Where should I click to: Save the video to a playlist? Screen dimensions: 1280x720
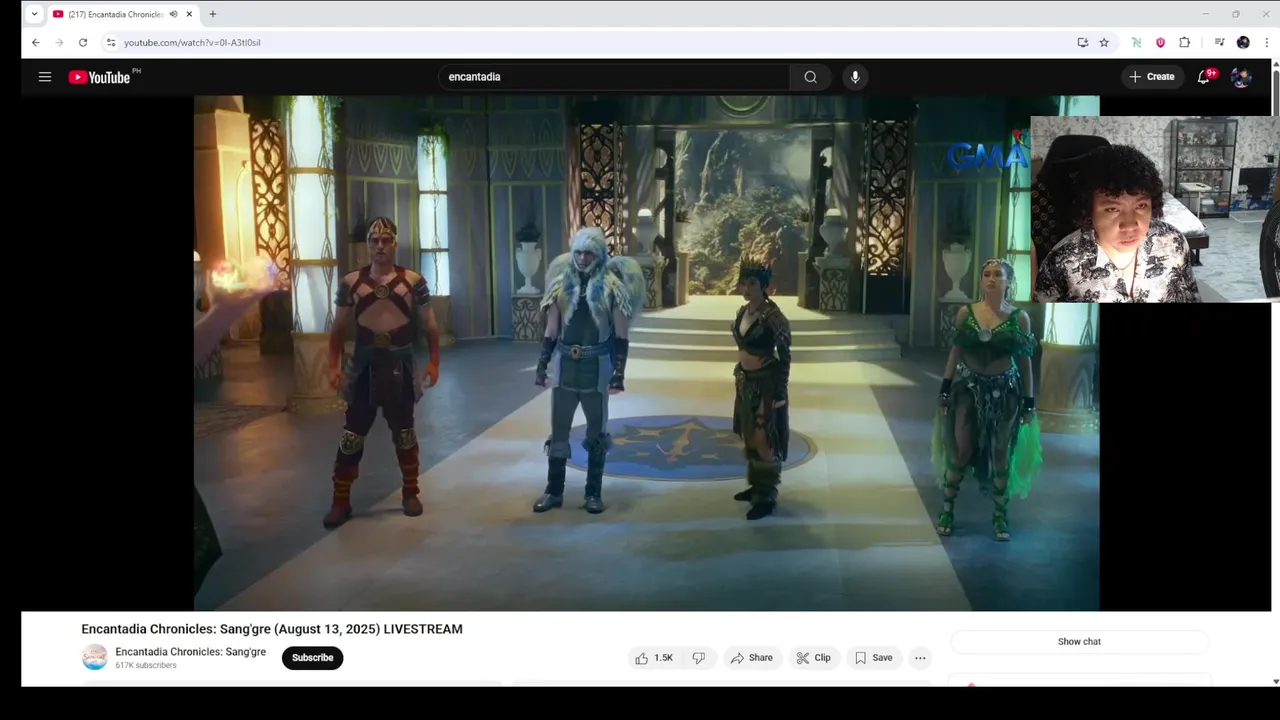873,658
